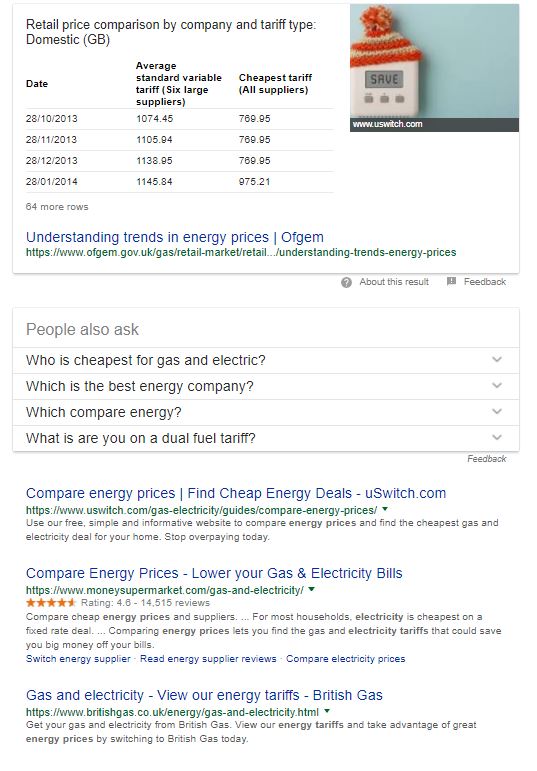
Task: Open "Understanding trends in energy prices | Ofgem" link
Action: tap(175, 237)
